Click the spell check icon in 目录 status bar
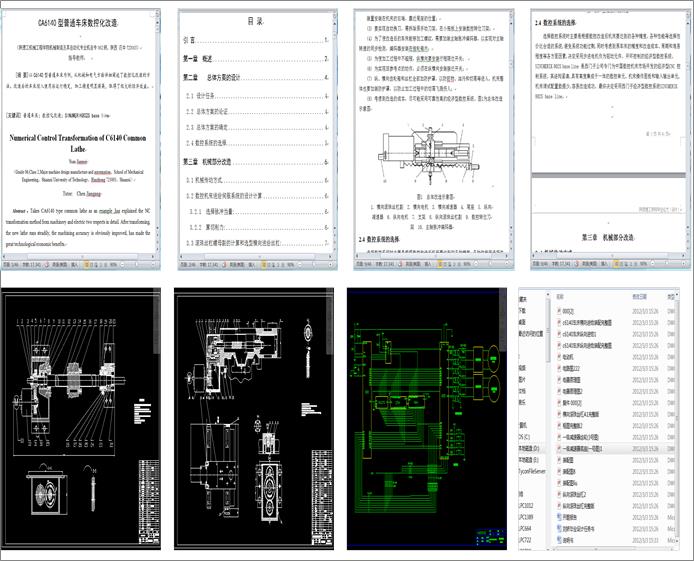The width and height of the screenshot is (694, 561). (224, 265)
